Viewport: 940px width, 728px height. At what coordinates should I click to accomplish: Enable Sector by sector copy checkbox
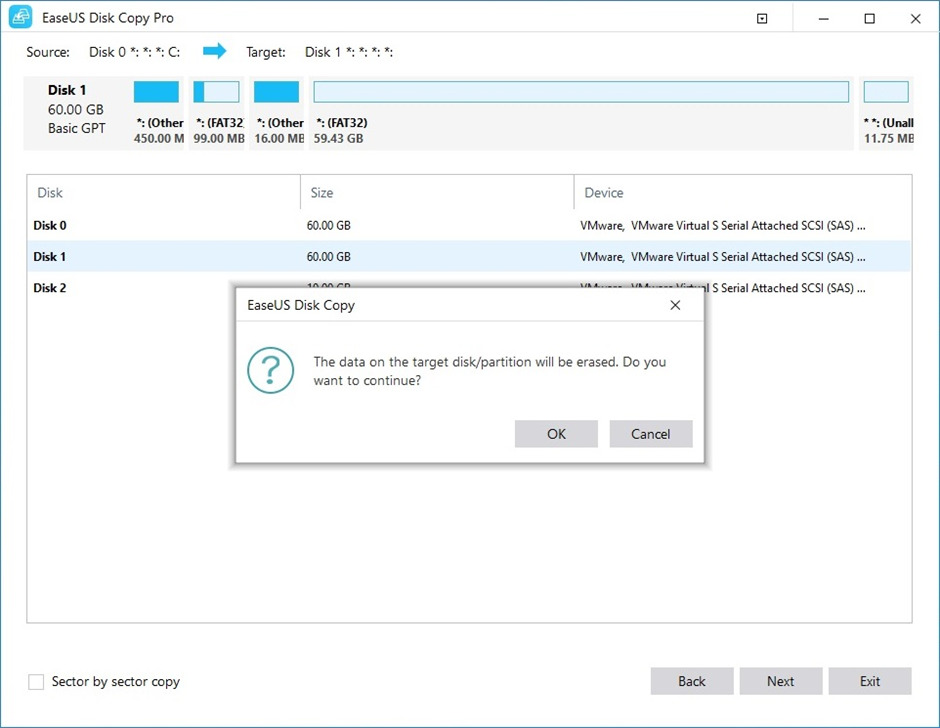pos(36,682)
